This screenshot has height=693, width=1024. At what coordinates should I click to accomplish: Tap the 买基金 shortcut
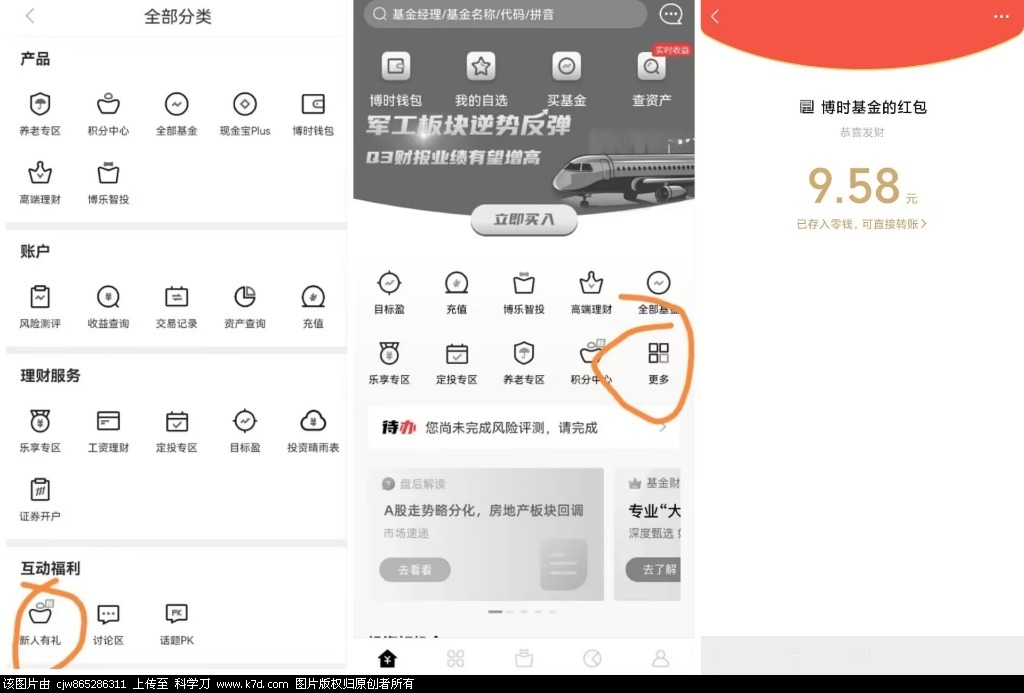tap(566, 79)
